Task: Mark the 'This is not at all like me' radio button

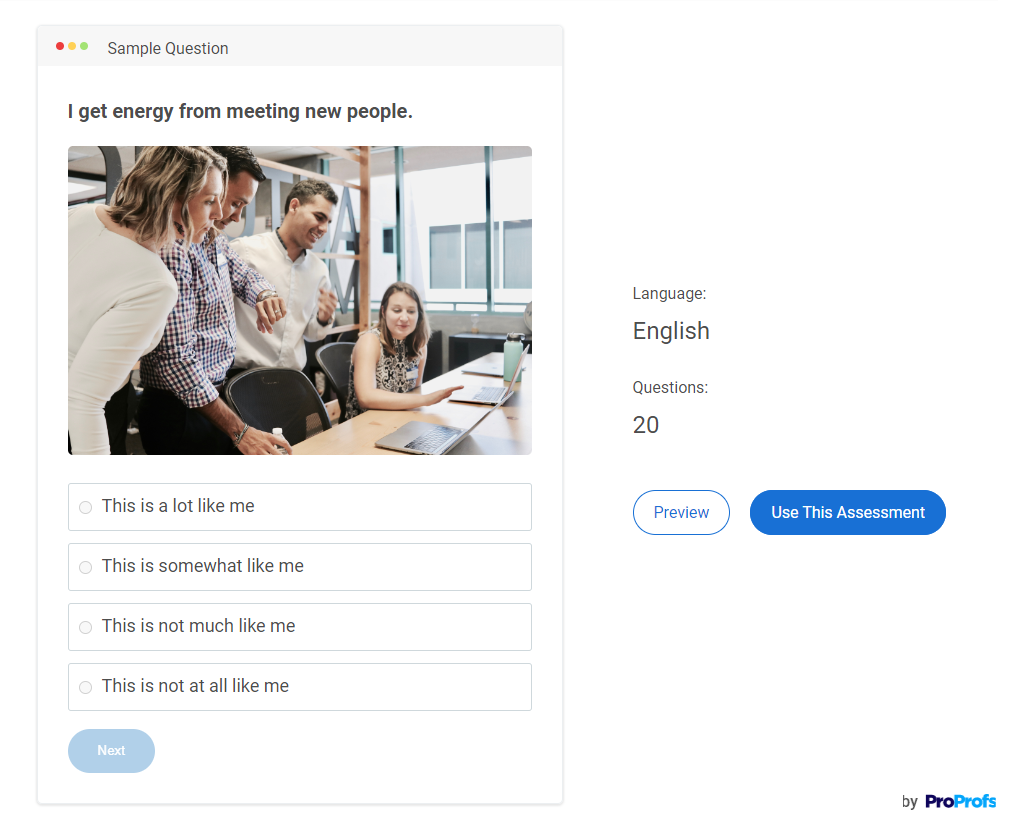Action: 85,688
